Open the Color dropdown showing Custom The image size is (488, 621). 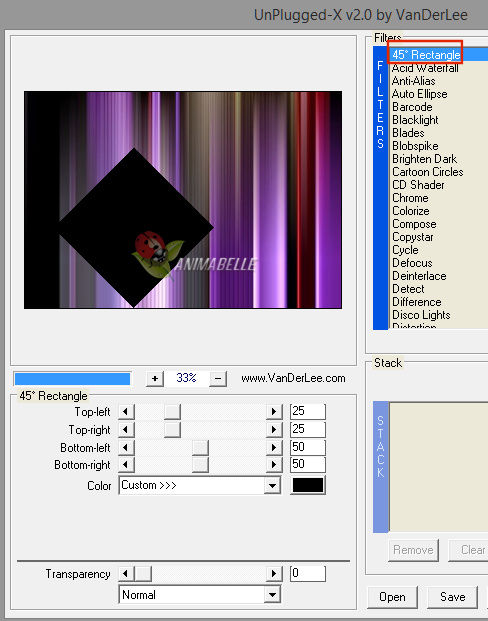[x=199, y=486]
